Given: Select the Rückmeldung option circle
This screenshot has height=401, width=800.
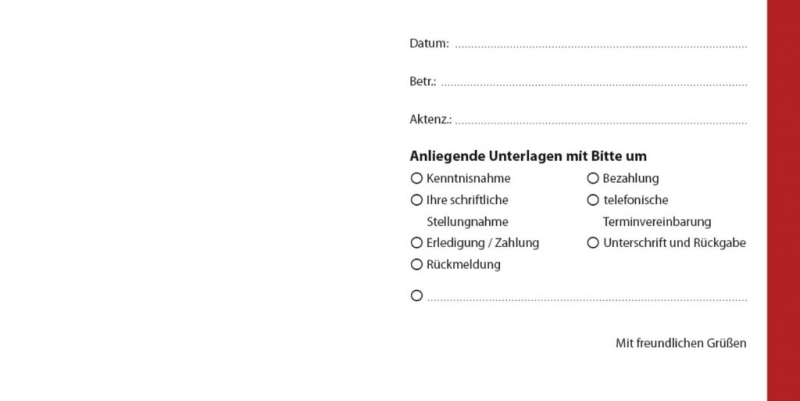Looking at the screenshot, I should 417,264.
